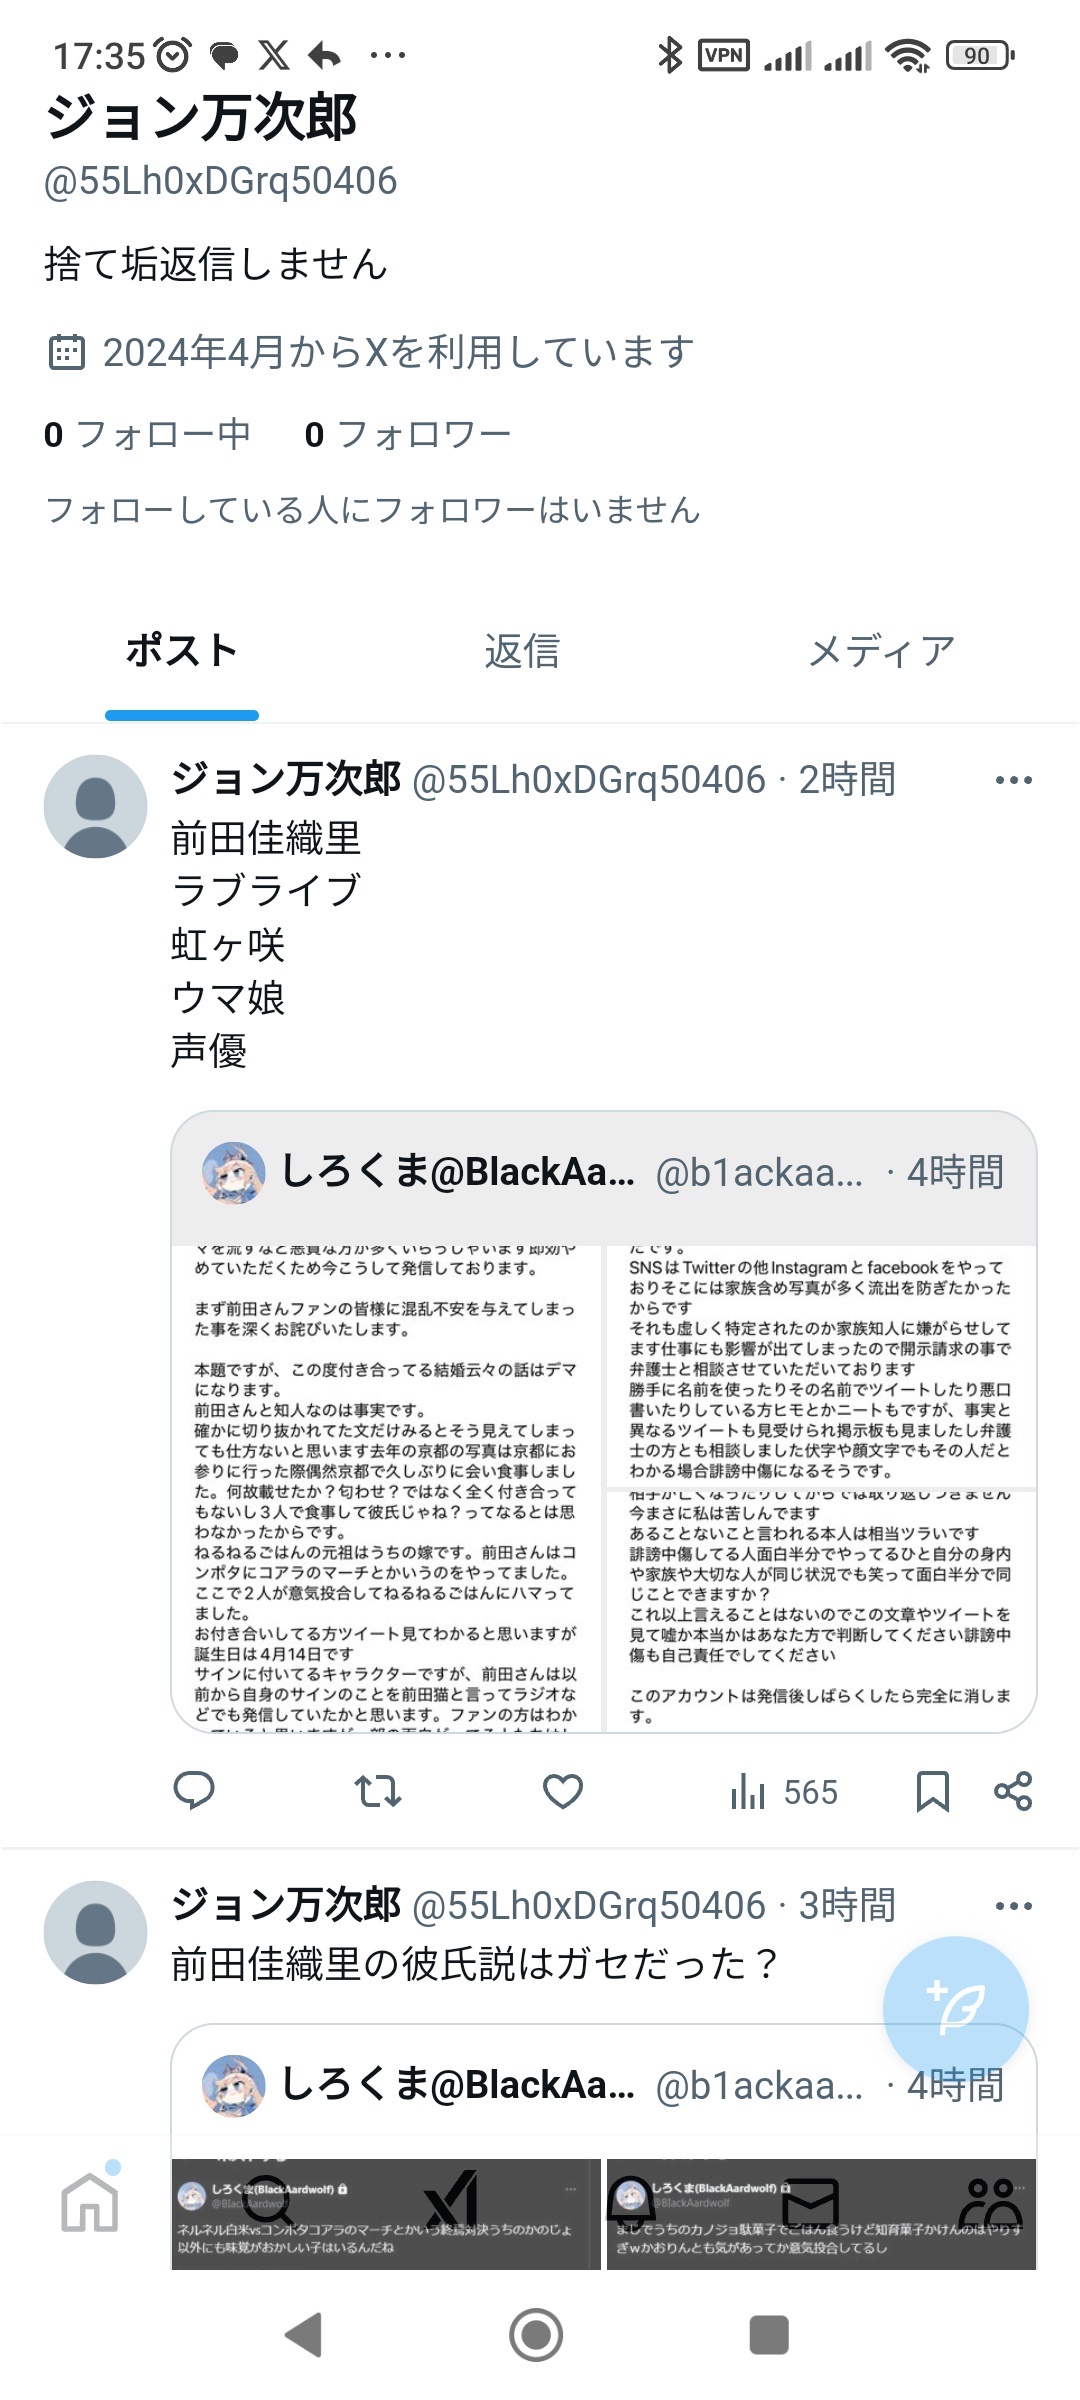Open Communities icon in bottom navigation
The height and width of the screenshot is (2400, 1080).
point(990,2202)
